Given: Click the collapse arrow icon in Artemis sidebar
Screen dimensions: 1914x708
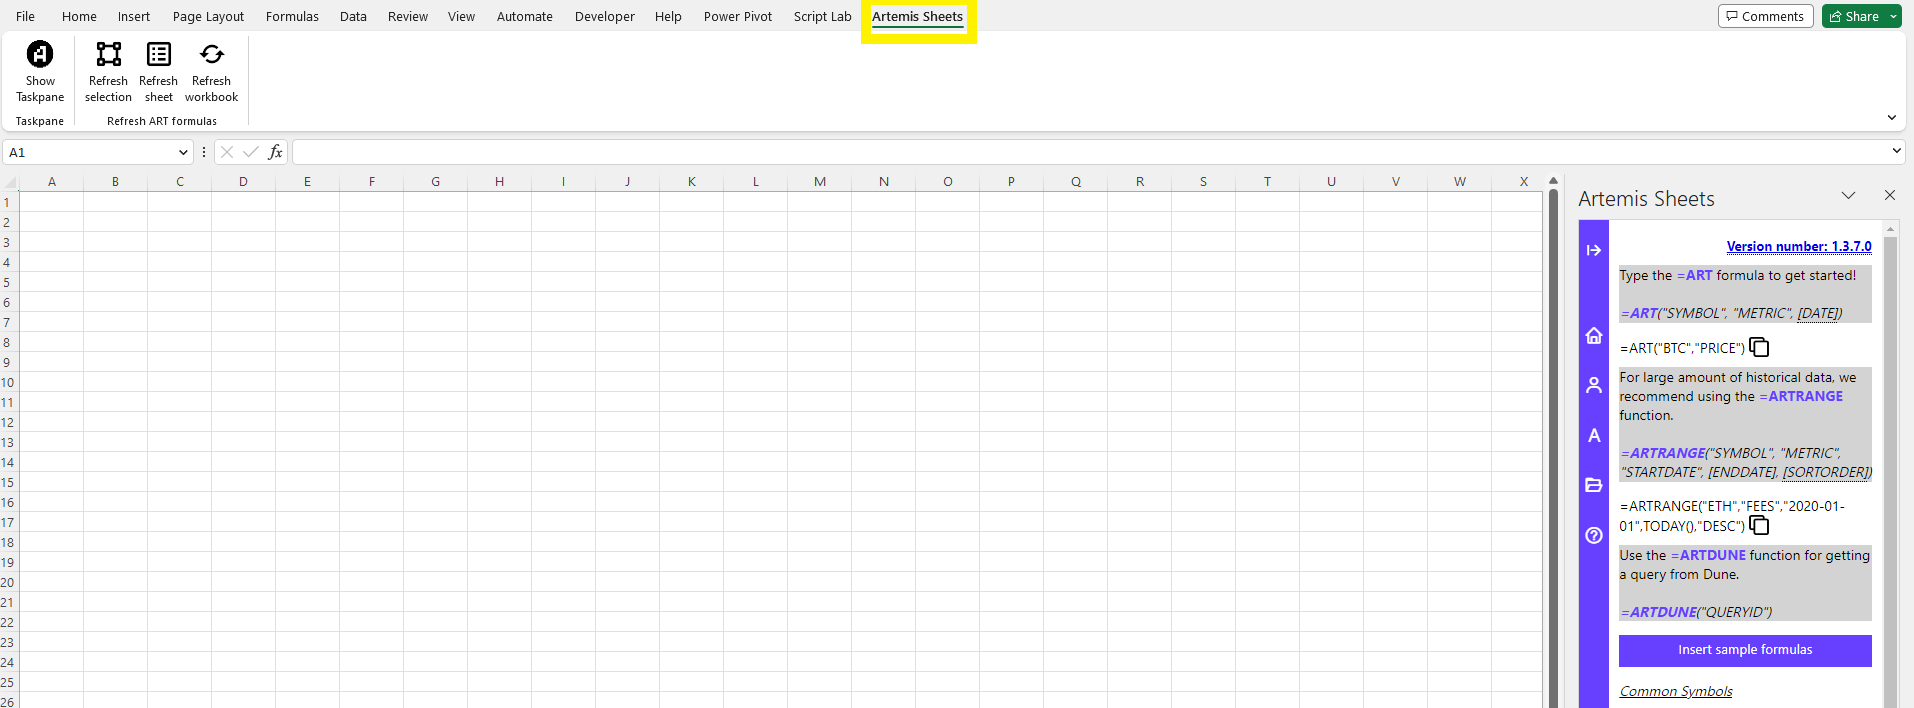Looking at the screenshot, I should point(1594,250).
